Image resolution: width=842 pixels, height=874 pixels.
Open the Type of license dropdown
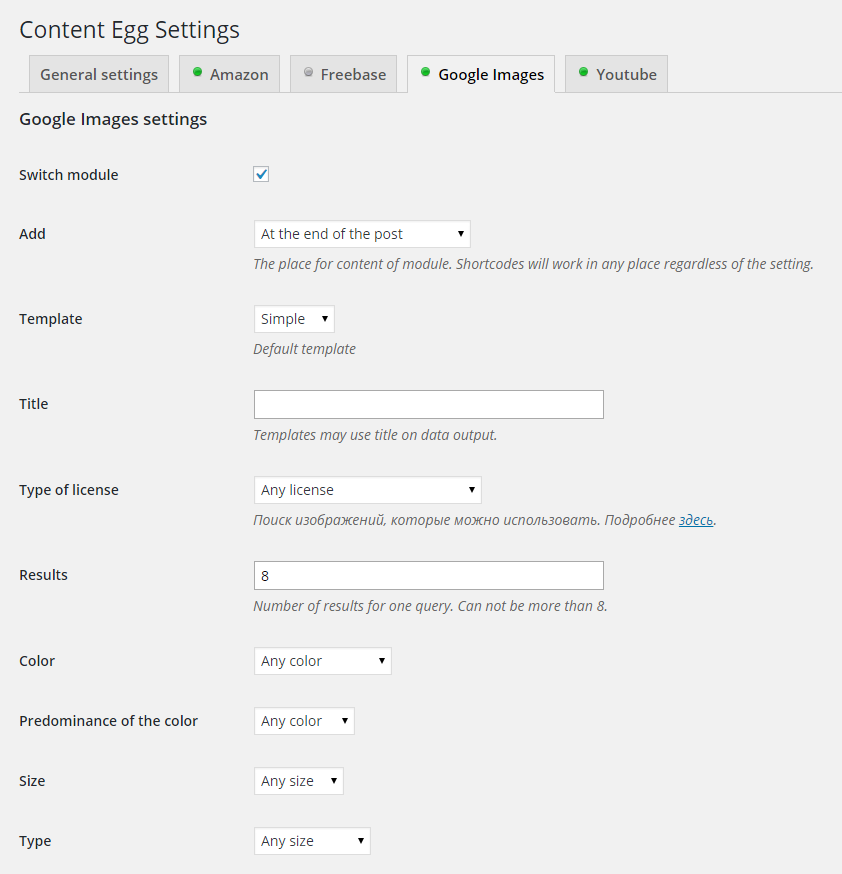(367, 490)
